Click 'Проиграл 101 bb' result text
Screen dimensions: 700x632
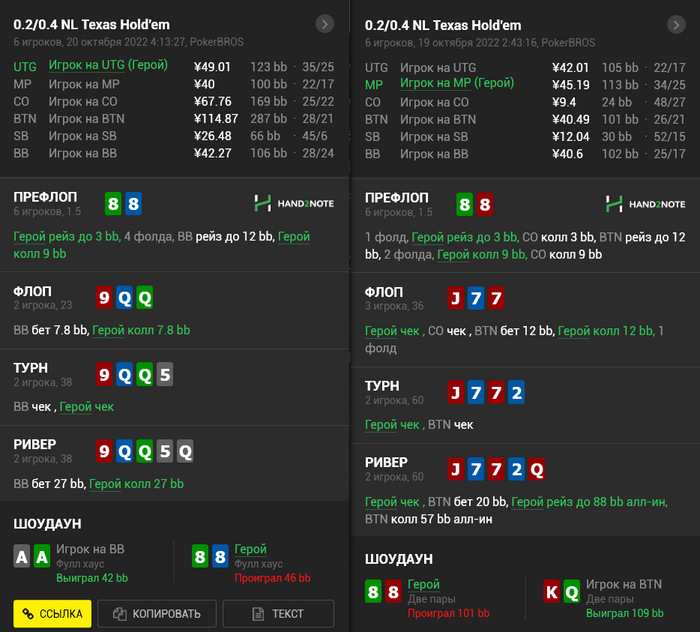pyautogui.click(x=449, y=613)
